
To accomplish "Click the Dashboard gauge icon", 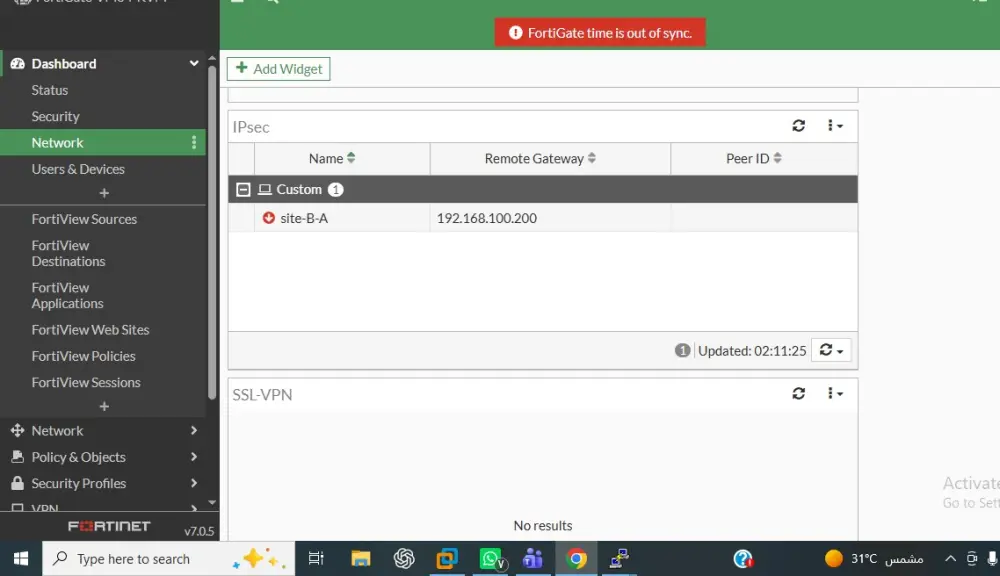I will pyautogui.click(x=17, y=63).
